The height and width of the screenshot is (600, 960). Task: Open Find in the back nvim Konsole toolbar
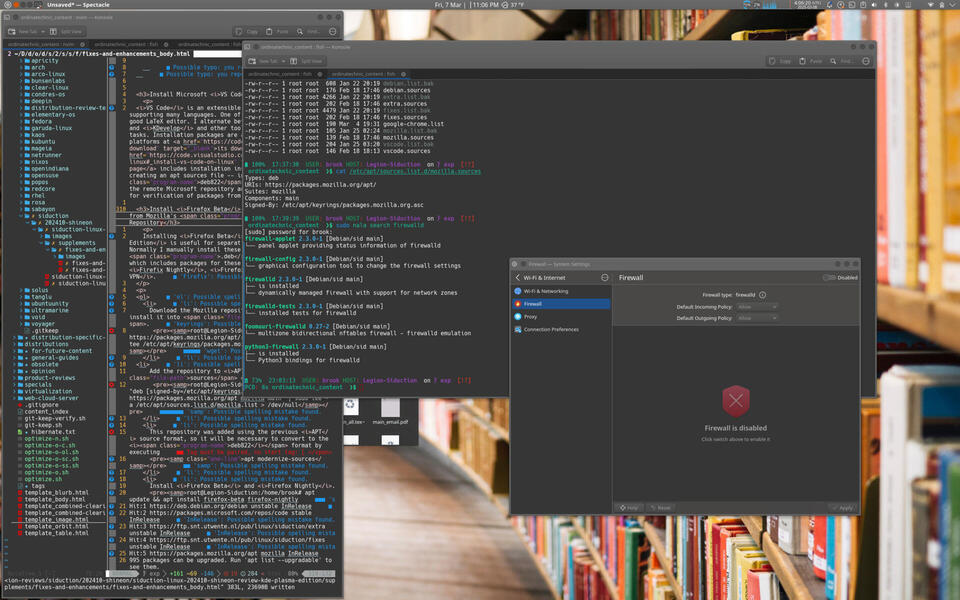click(308, 31)
